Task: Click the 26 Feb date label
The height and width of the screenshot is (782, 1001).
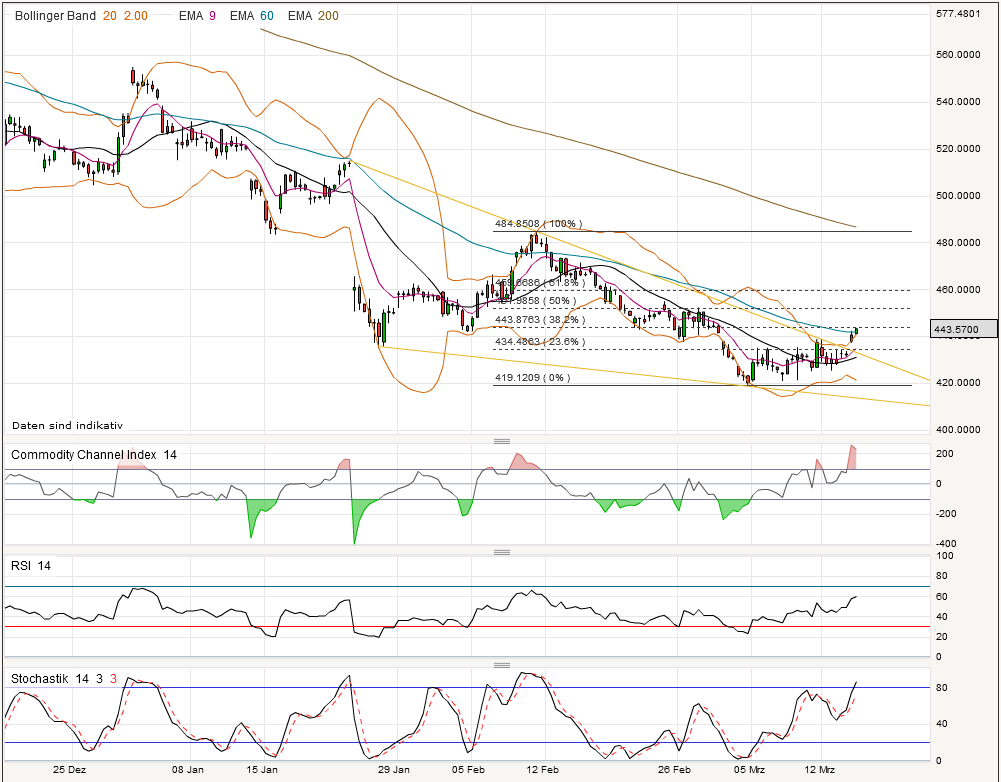Action: 675,769
